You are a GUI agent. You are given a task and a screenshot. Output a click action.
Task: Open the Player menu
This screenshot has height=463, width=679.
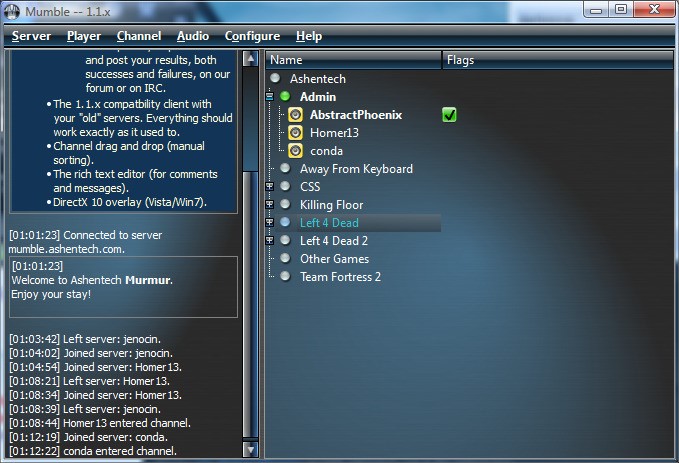pos(84,36)
